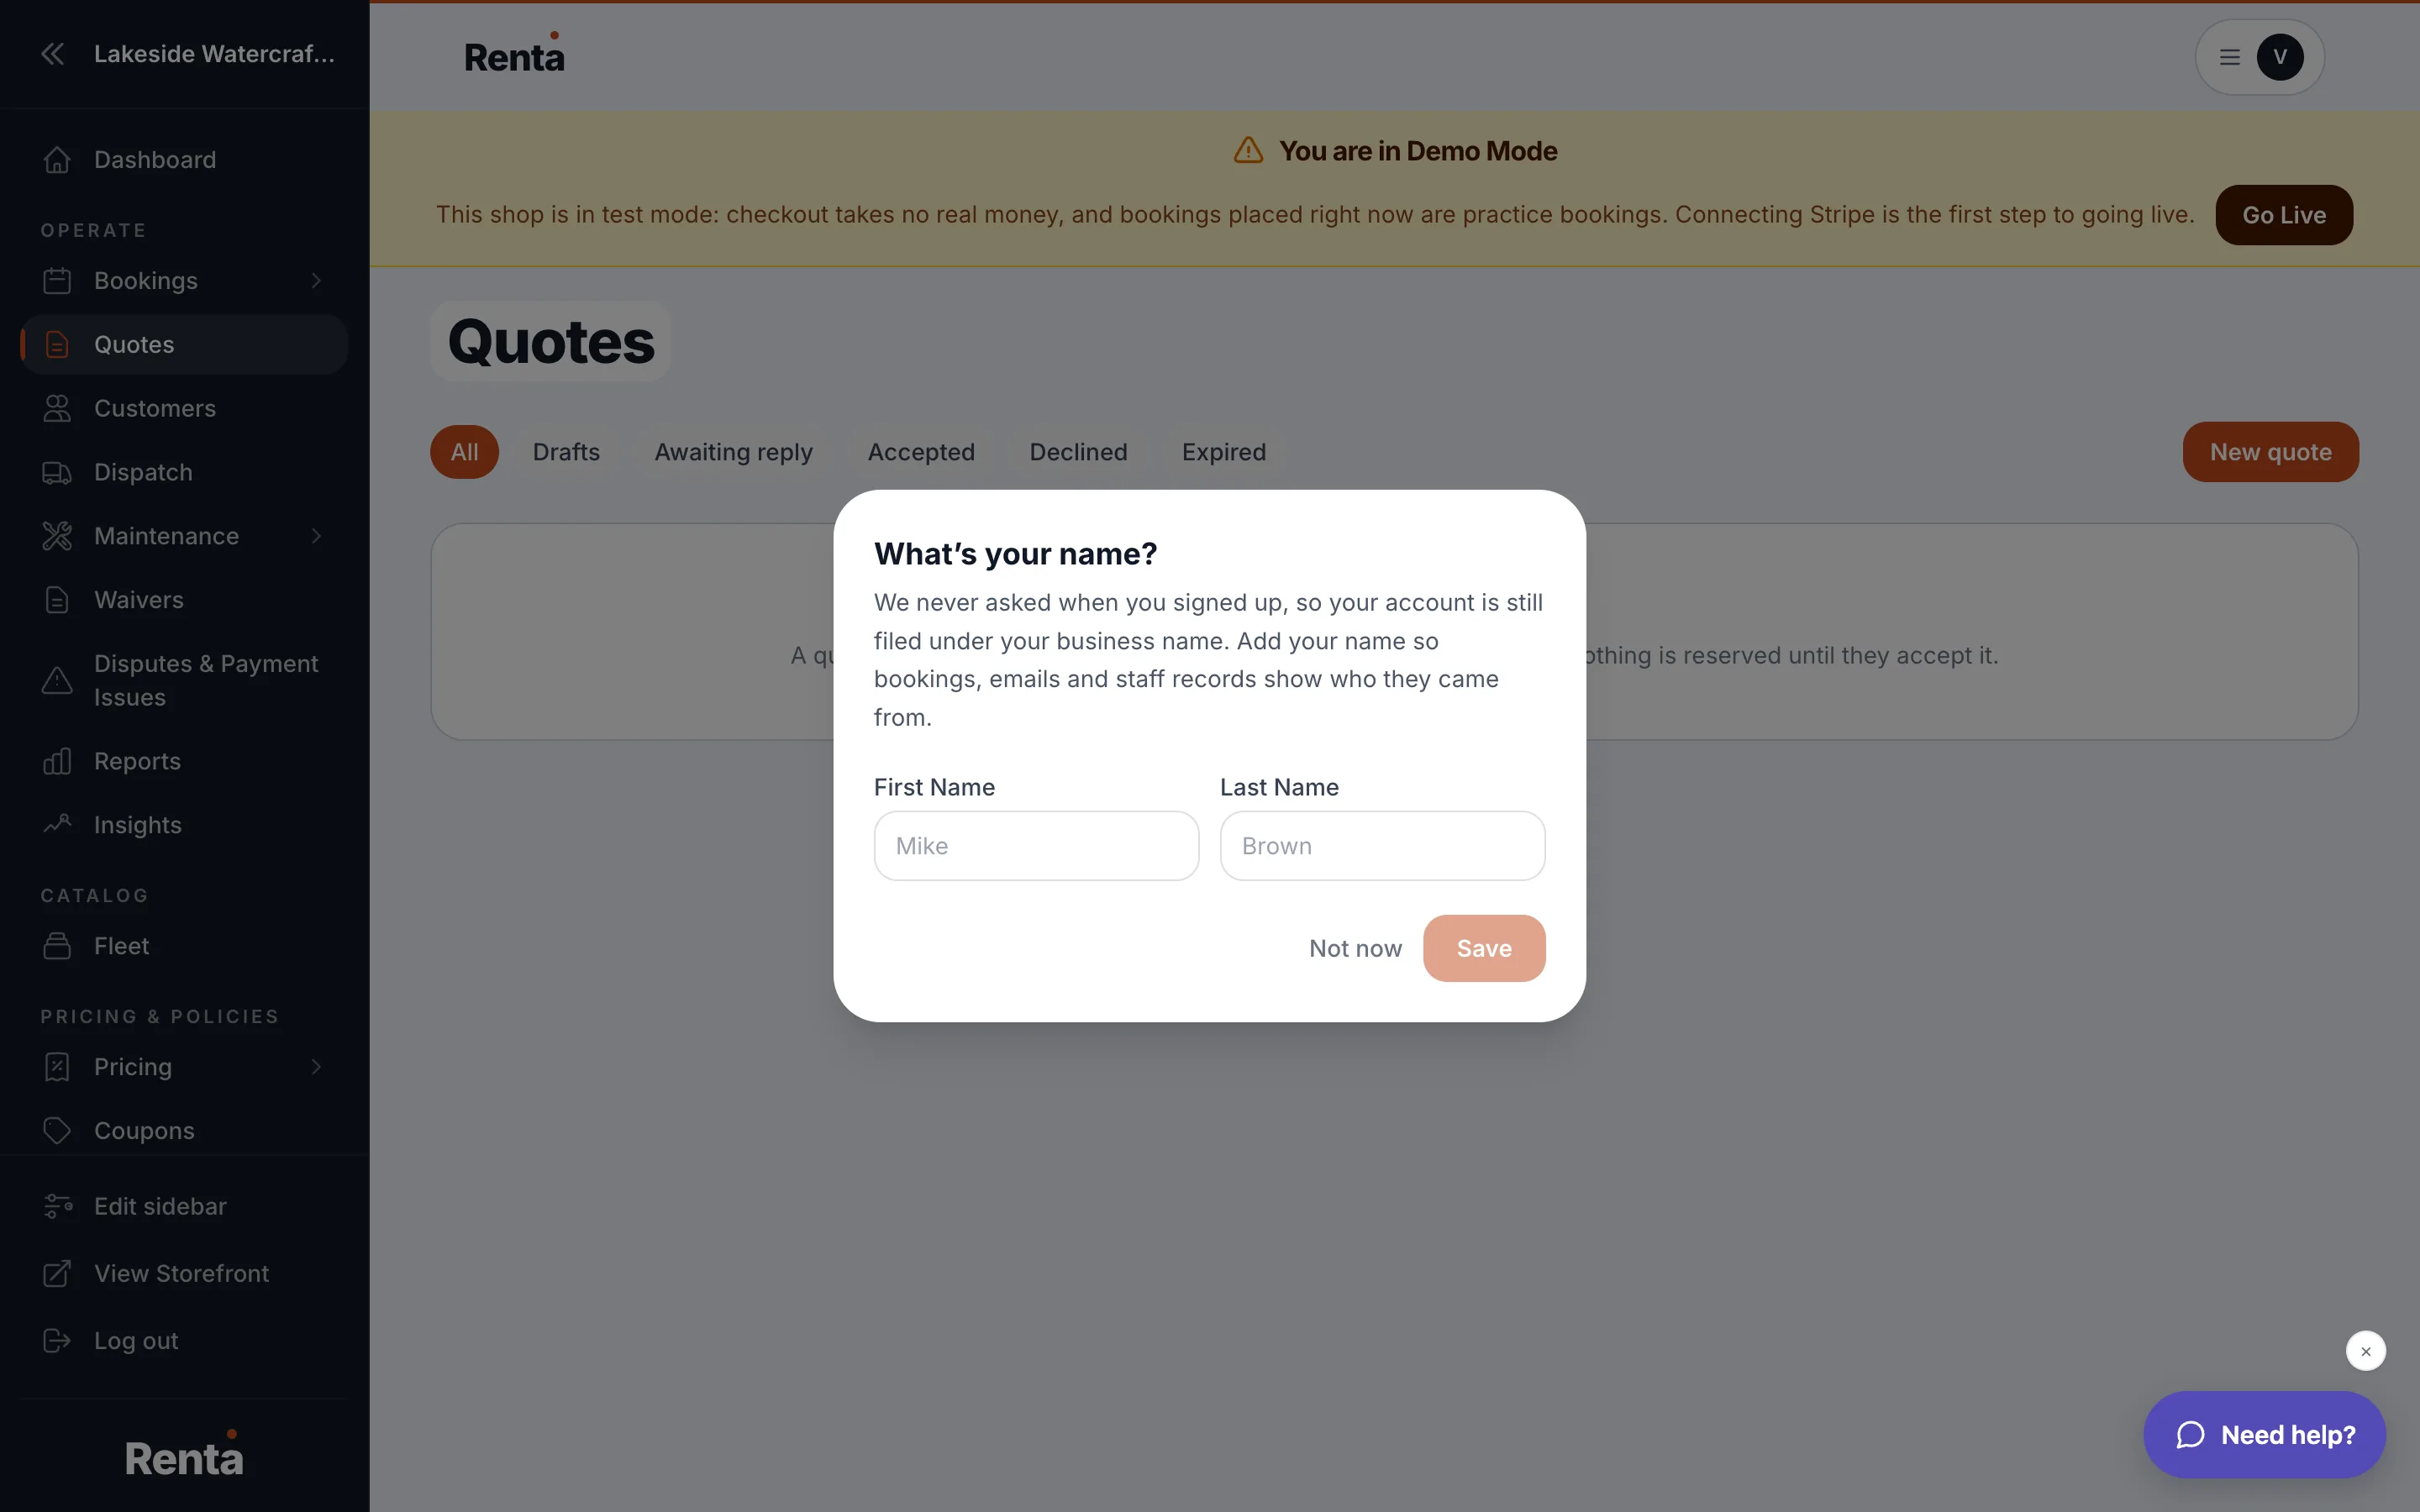The image size is (2420, 1512).
Task: Expand the Bookings submenu chevron
Action: [x=316, y=281]
